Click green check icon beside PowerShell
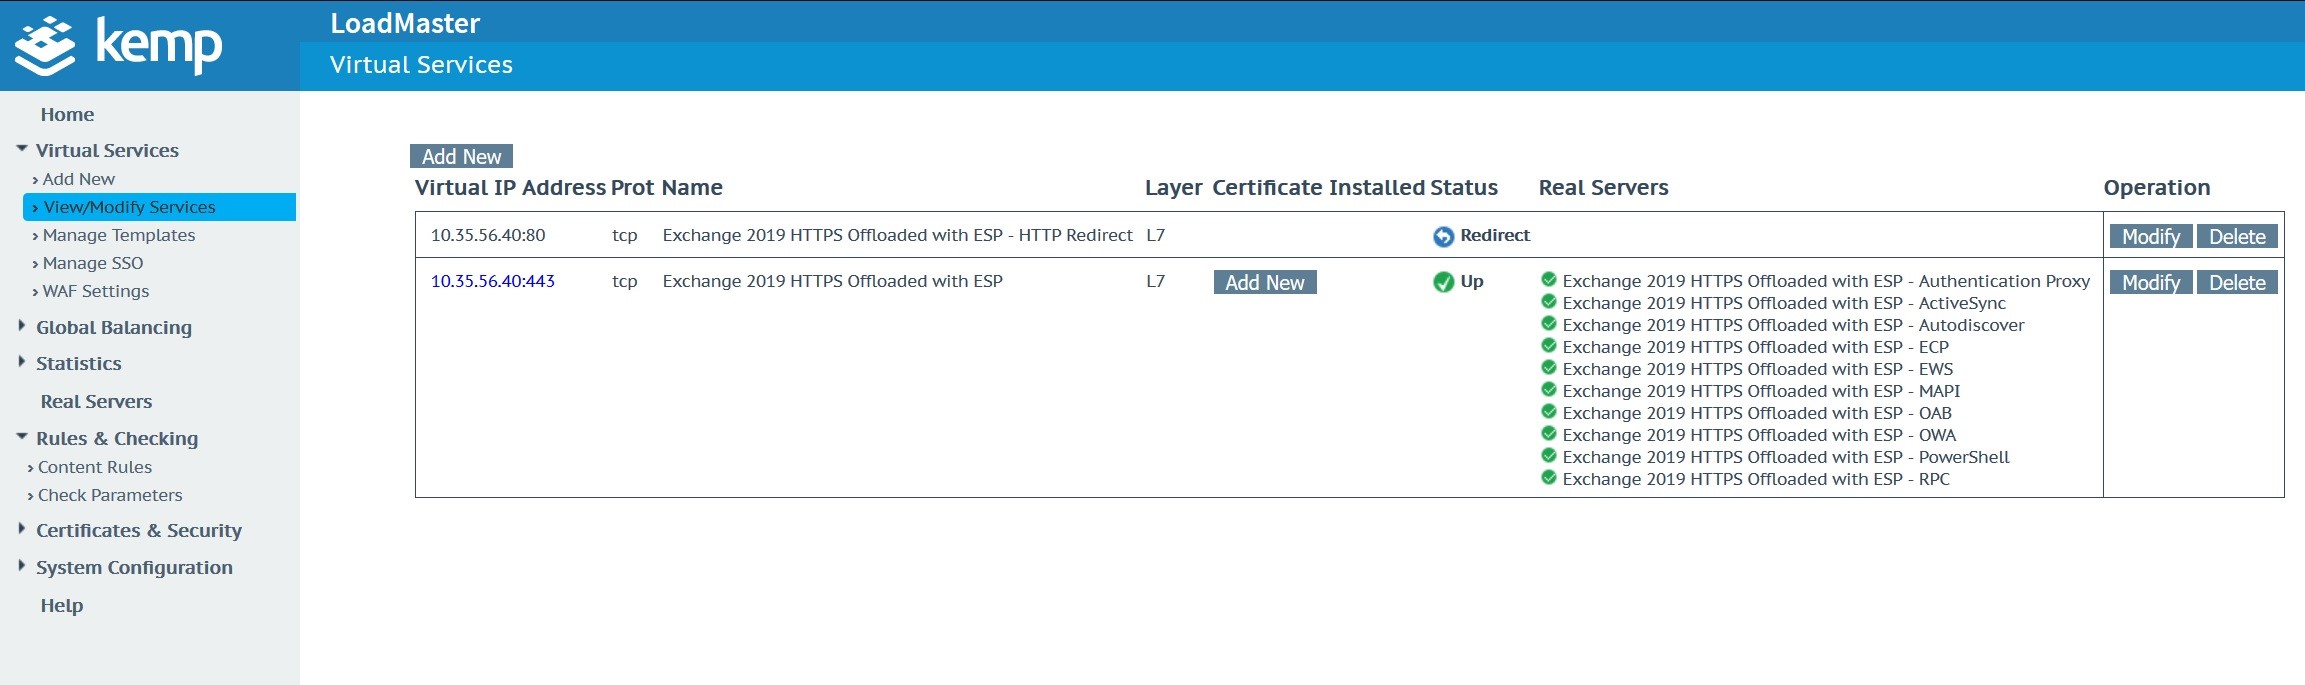This screenshot has width=2305, height=685. tap(1549, 456)
